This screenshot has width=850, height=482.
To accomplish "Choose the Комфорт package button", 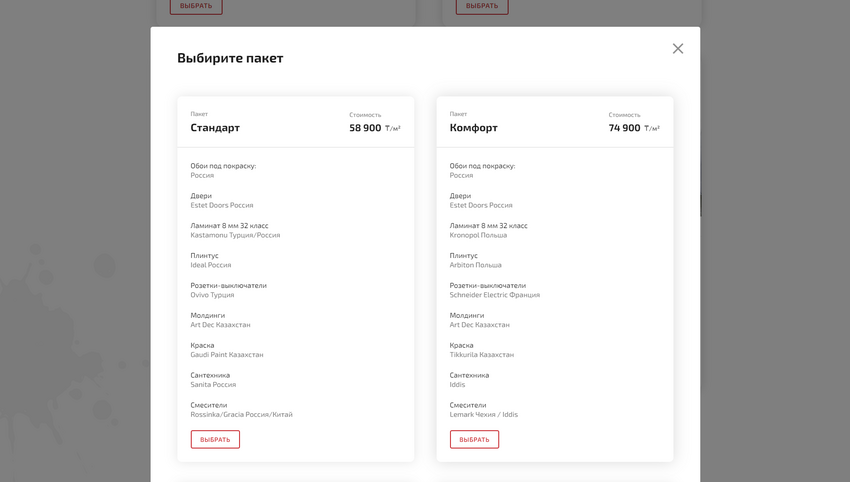I will pos(474,440).
